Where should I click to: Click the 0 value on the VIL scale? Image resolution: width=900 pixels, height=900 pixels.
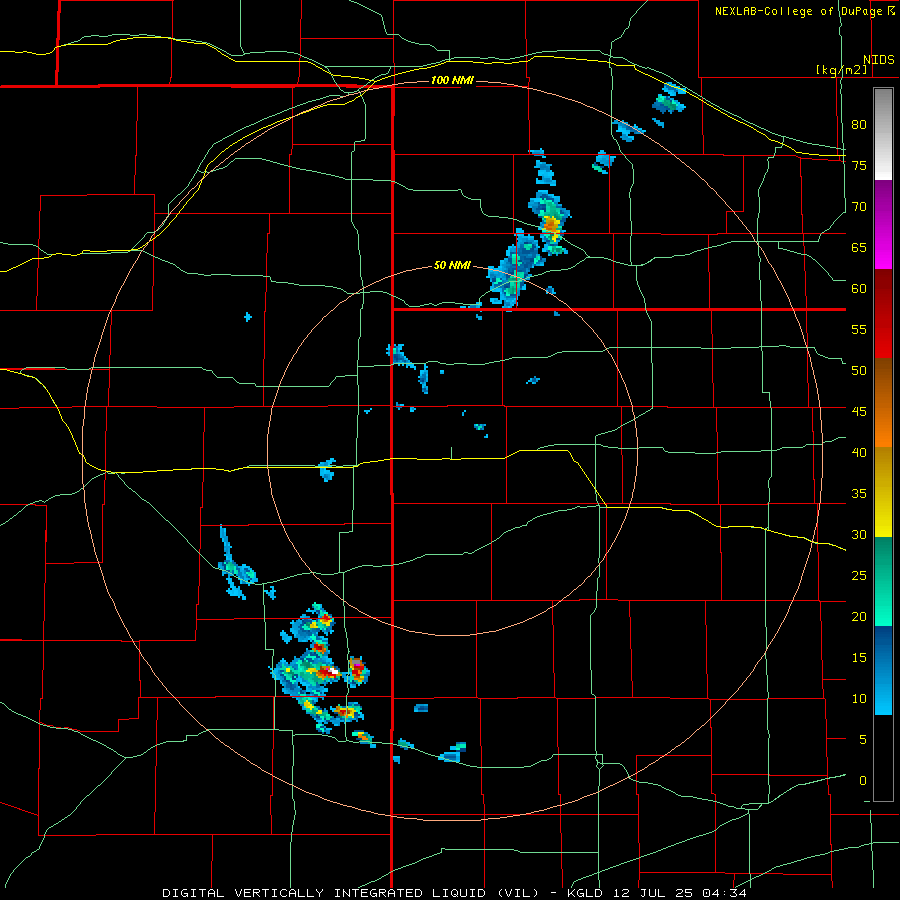[x=863, y=781]
